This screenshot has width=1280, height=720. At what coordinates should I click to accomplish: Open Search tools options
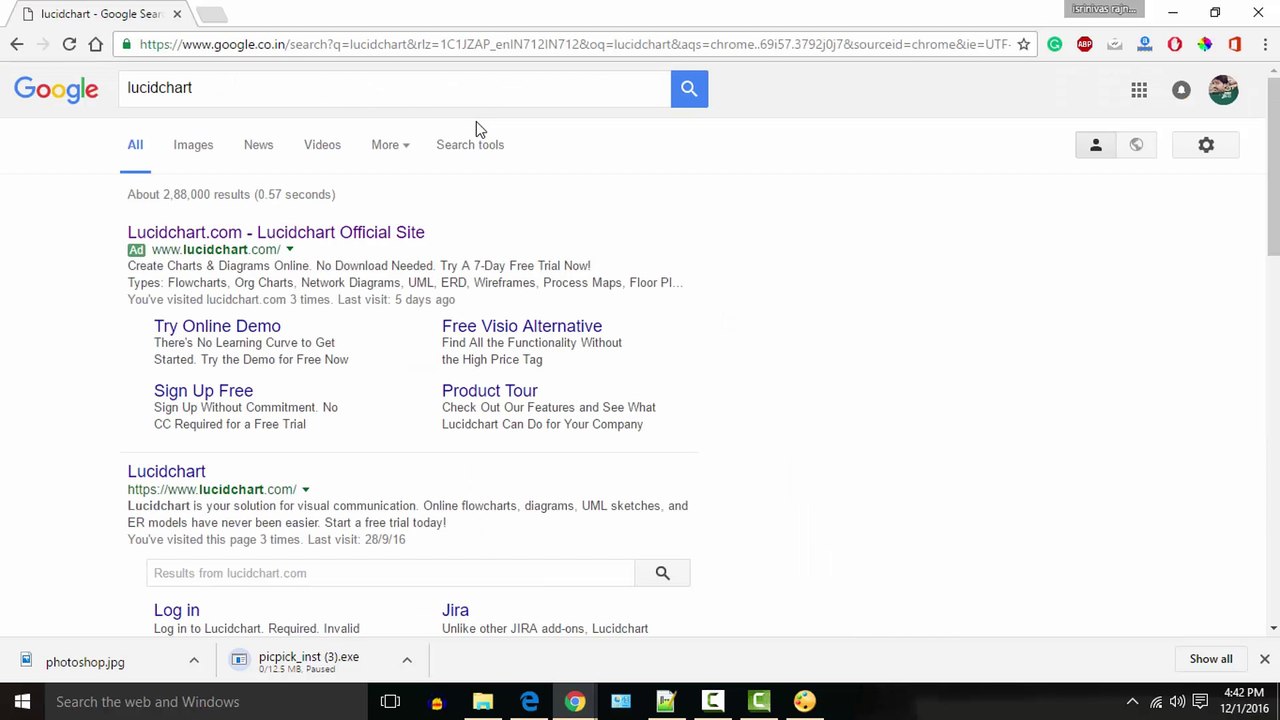click(470, 145)
